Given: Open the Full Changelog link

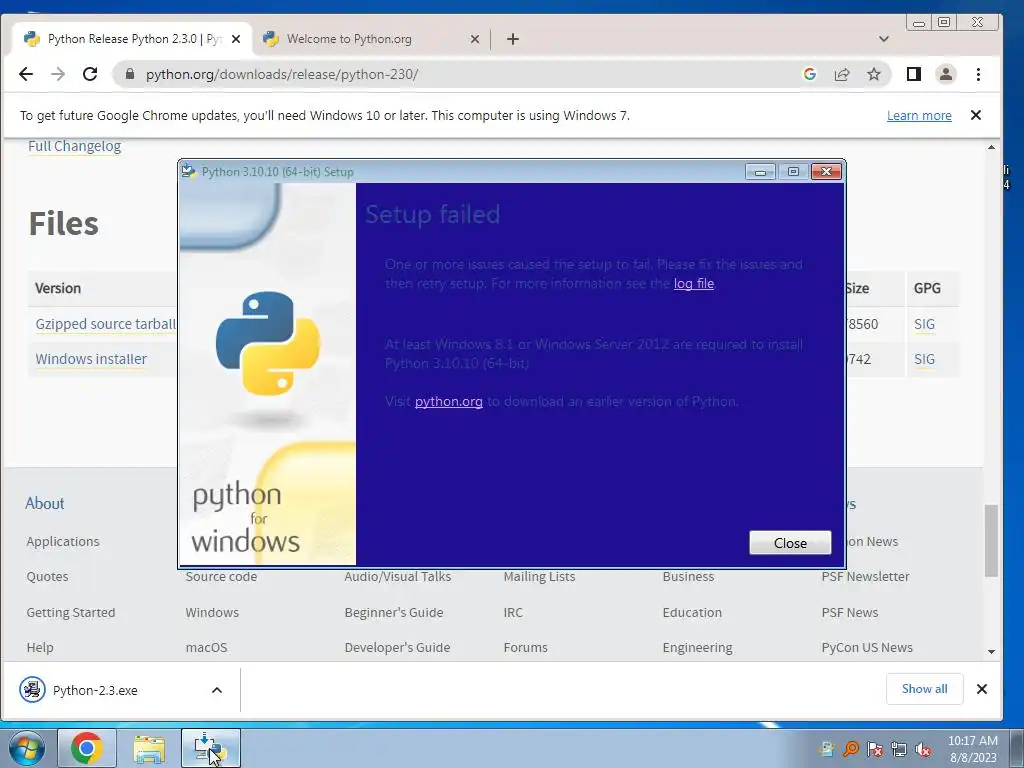Looking at the screenshot, I should [x=74, y=146].
